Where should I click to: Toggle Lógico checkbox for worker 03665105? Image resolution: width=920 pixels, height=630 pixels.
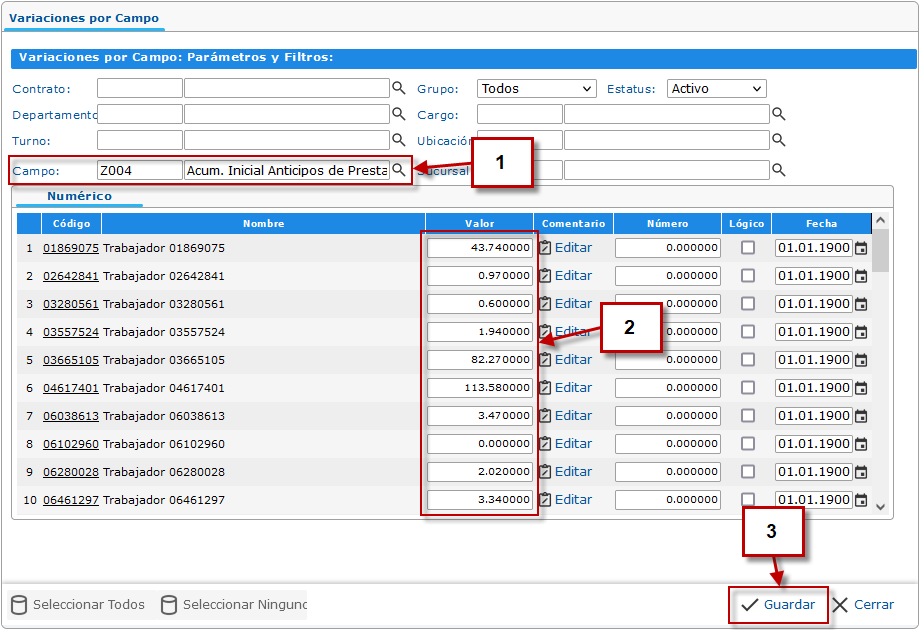pos(748,360)
